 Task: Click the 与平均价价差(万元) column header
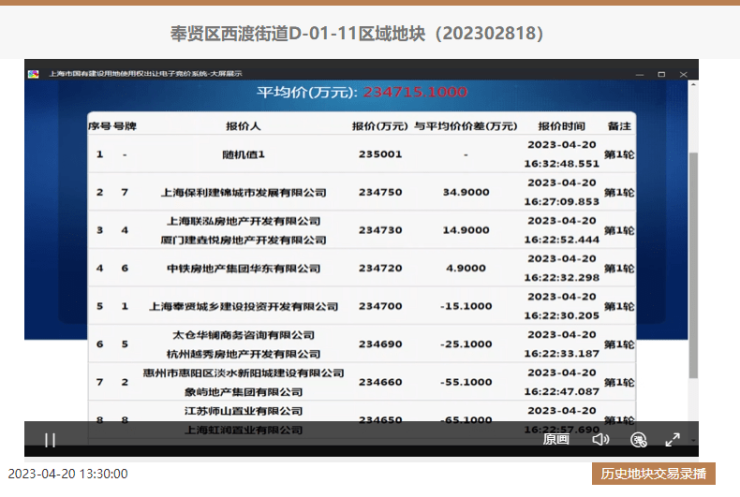click(x=465, y=126)
